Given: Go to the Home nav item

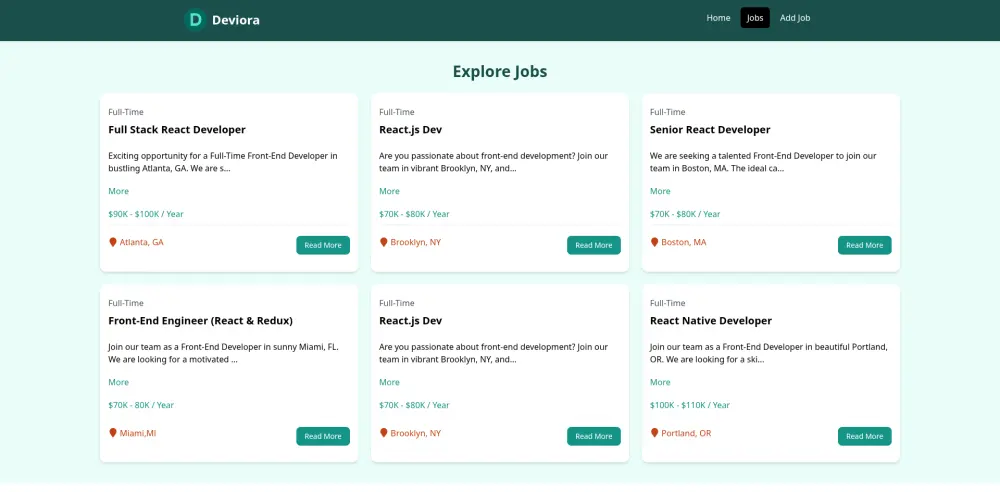Looking at the screenshot, I should pos(718,18).
